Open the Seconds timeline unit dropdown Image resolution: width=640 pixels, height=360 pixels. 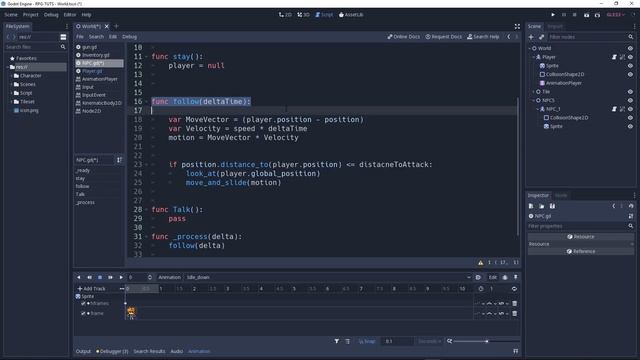(429, 341)
